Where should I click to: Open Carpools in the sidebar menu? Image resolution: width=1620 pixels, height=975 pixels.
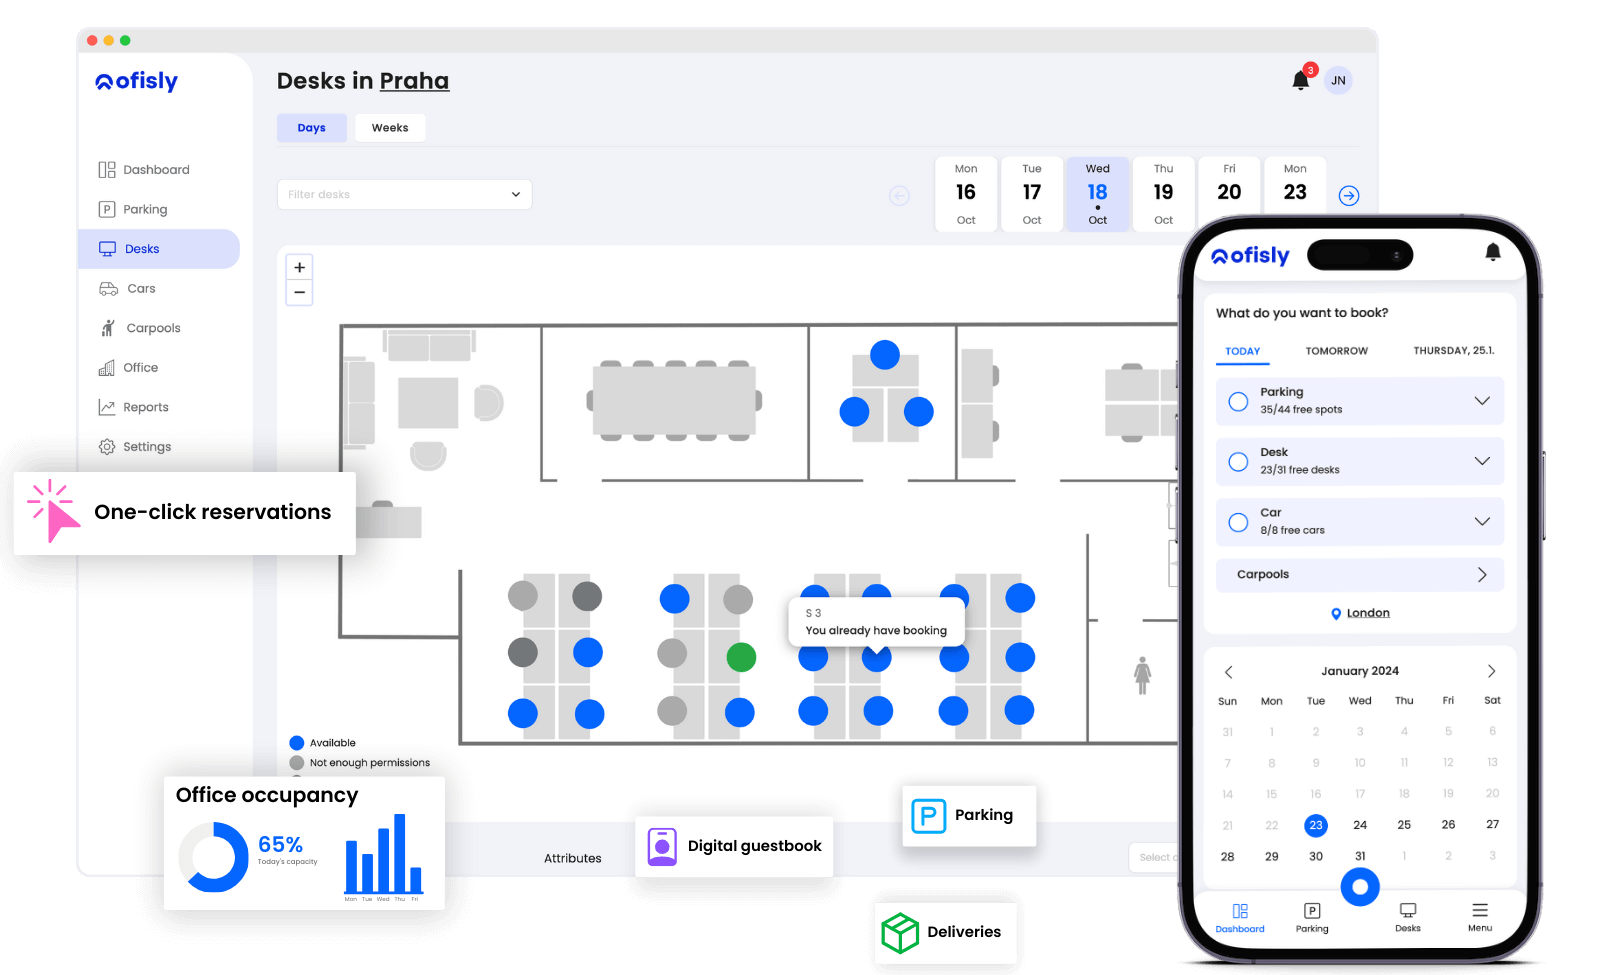140,328
